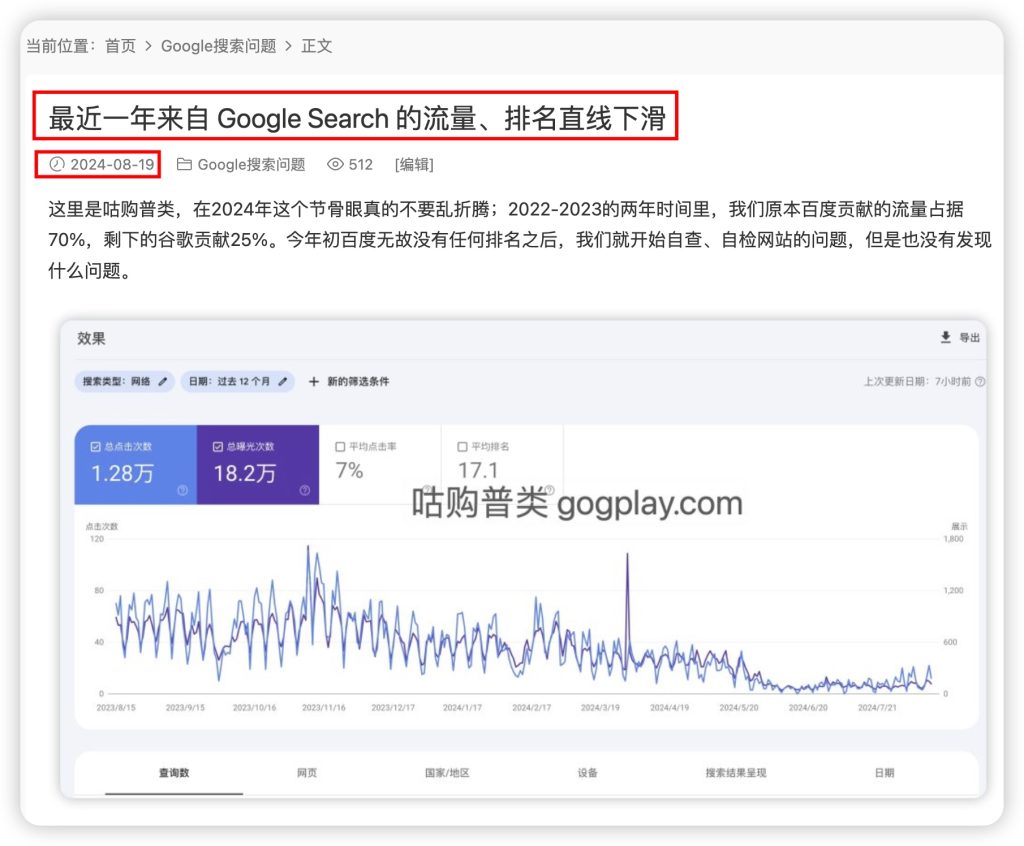Screen dimensions: 1024x846
Task: Click help icon in 总点击次数 card
Action: [182, 490]
